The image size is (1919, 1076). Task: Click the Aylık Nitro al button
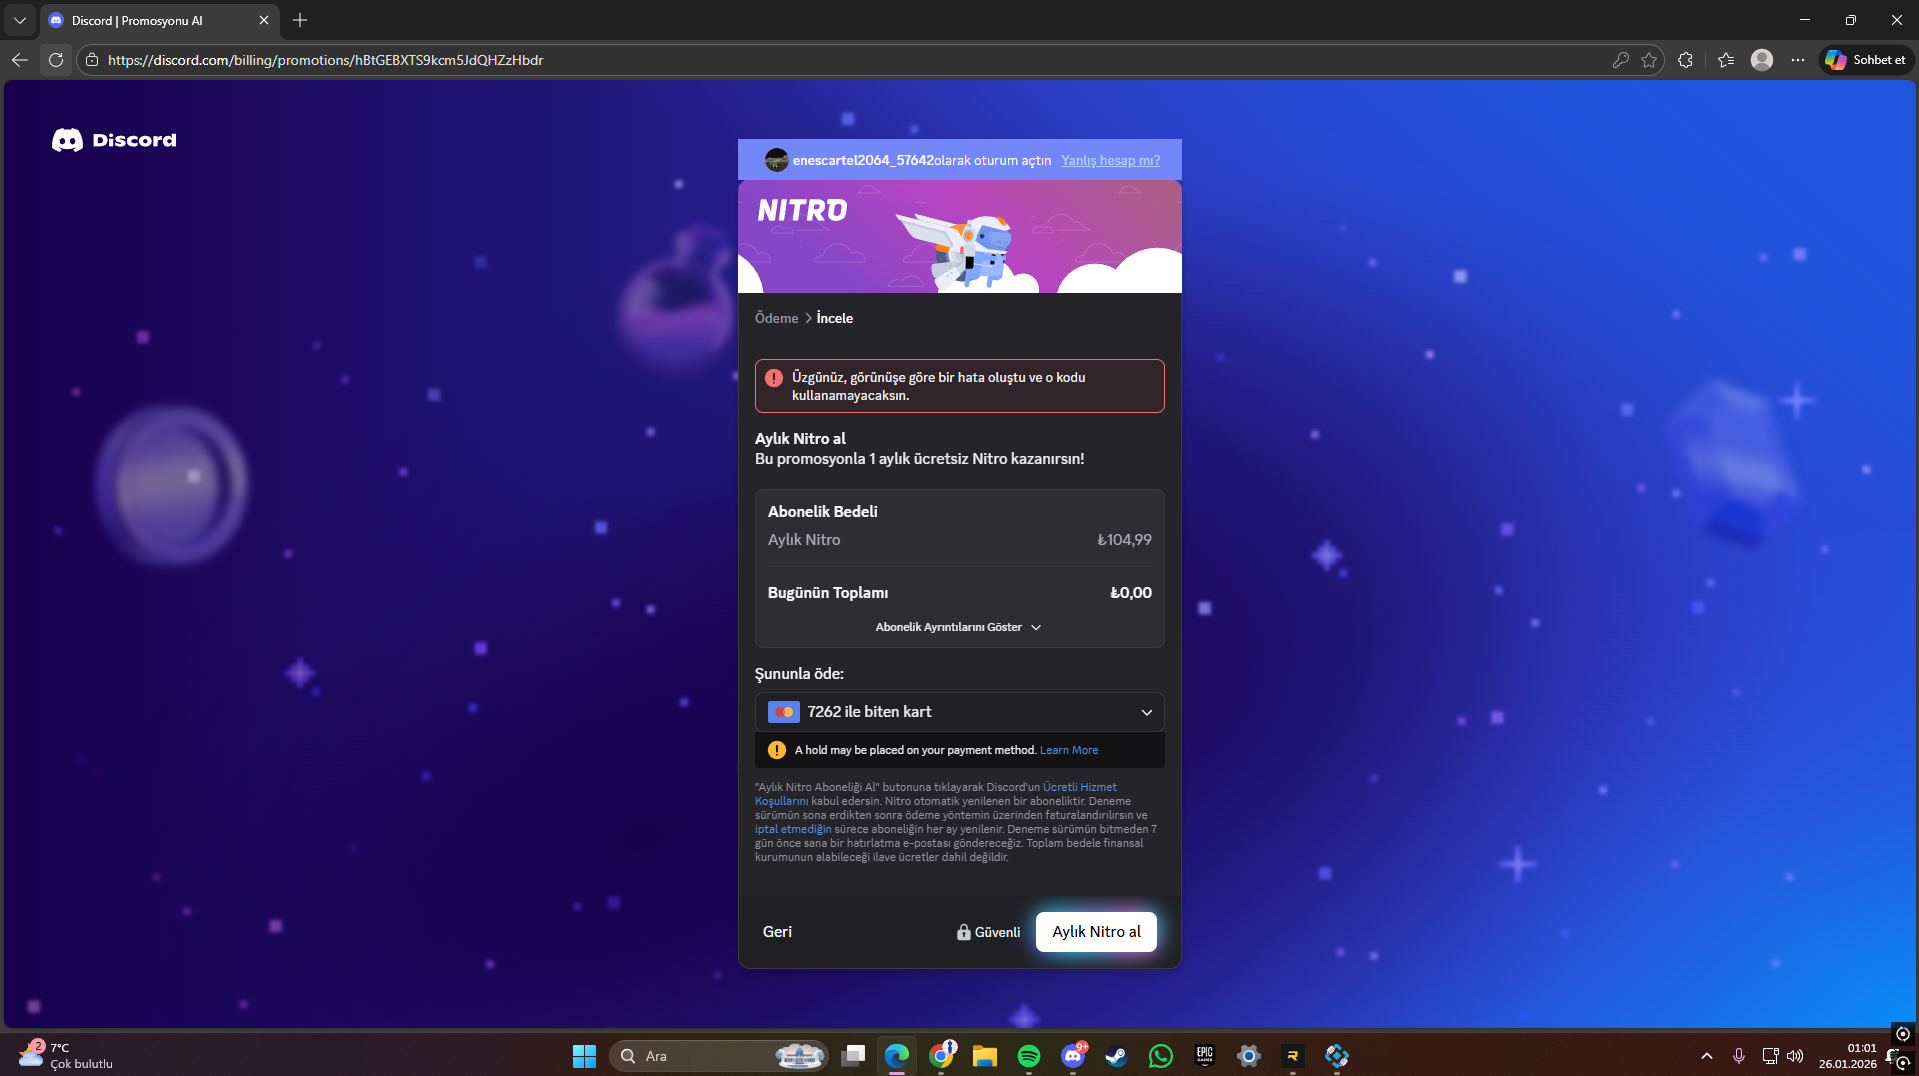point(1096,932)
